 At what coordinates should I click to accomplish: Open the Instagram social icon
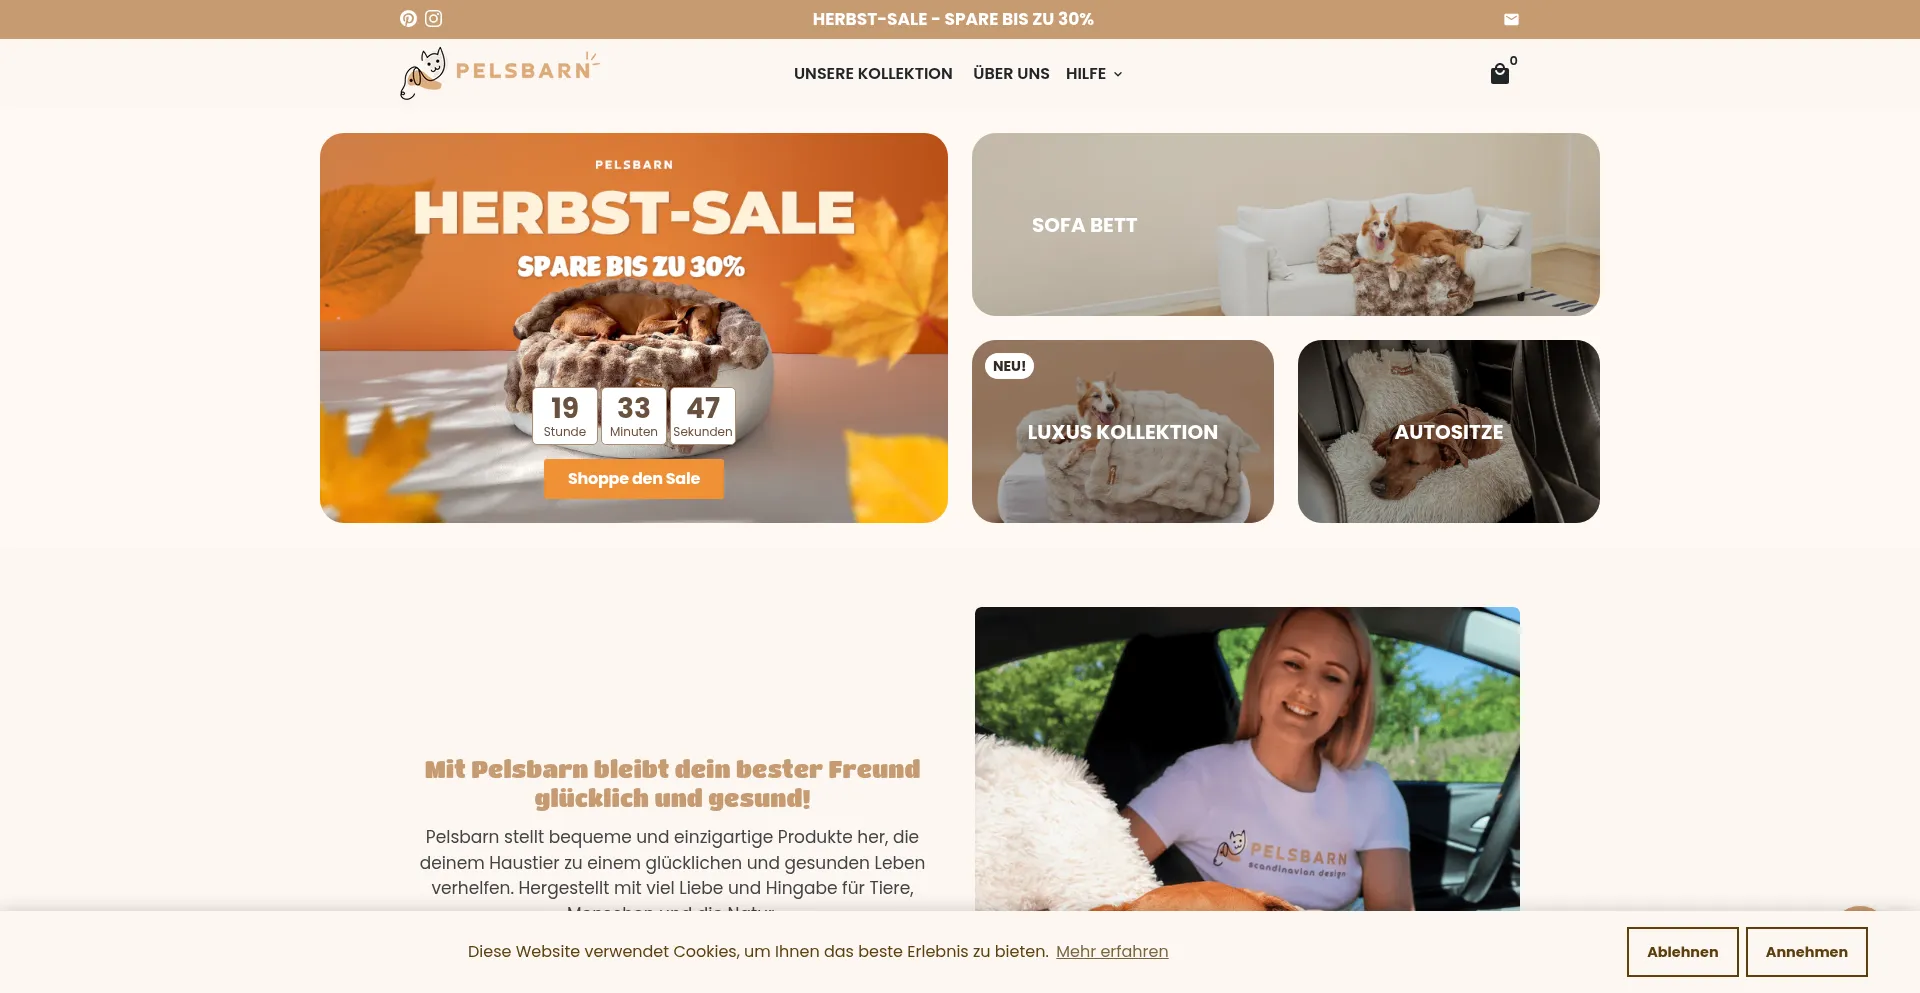(433, 19)
